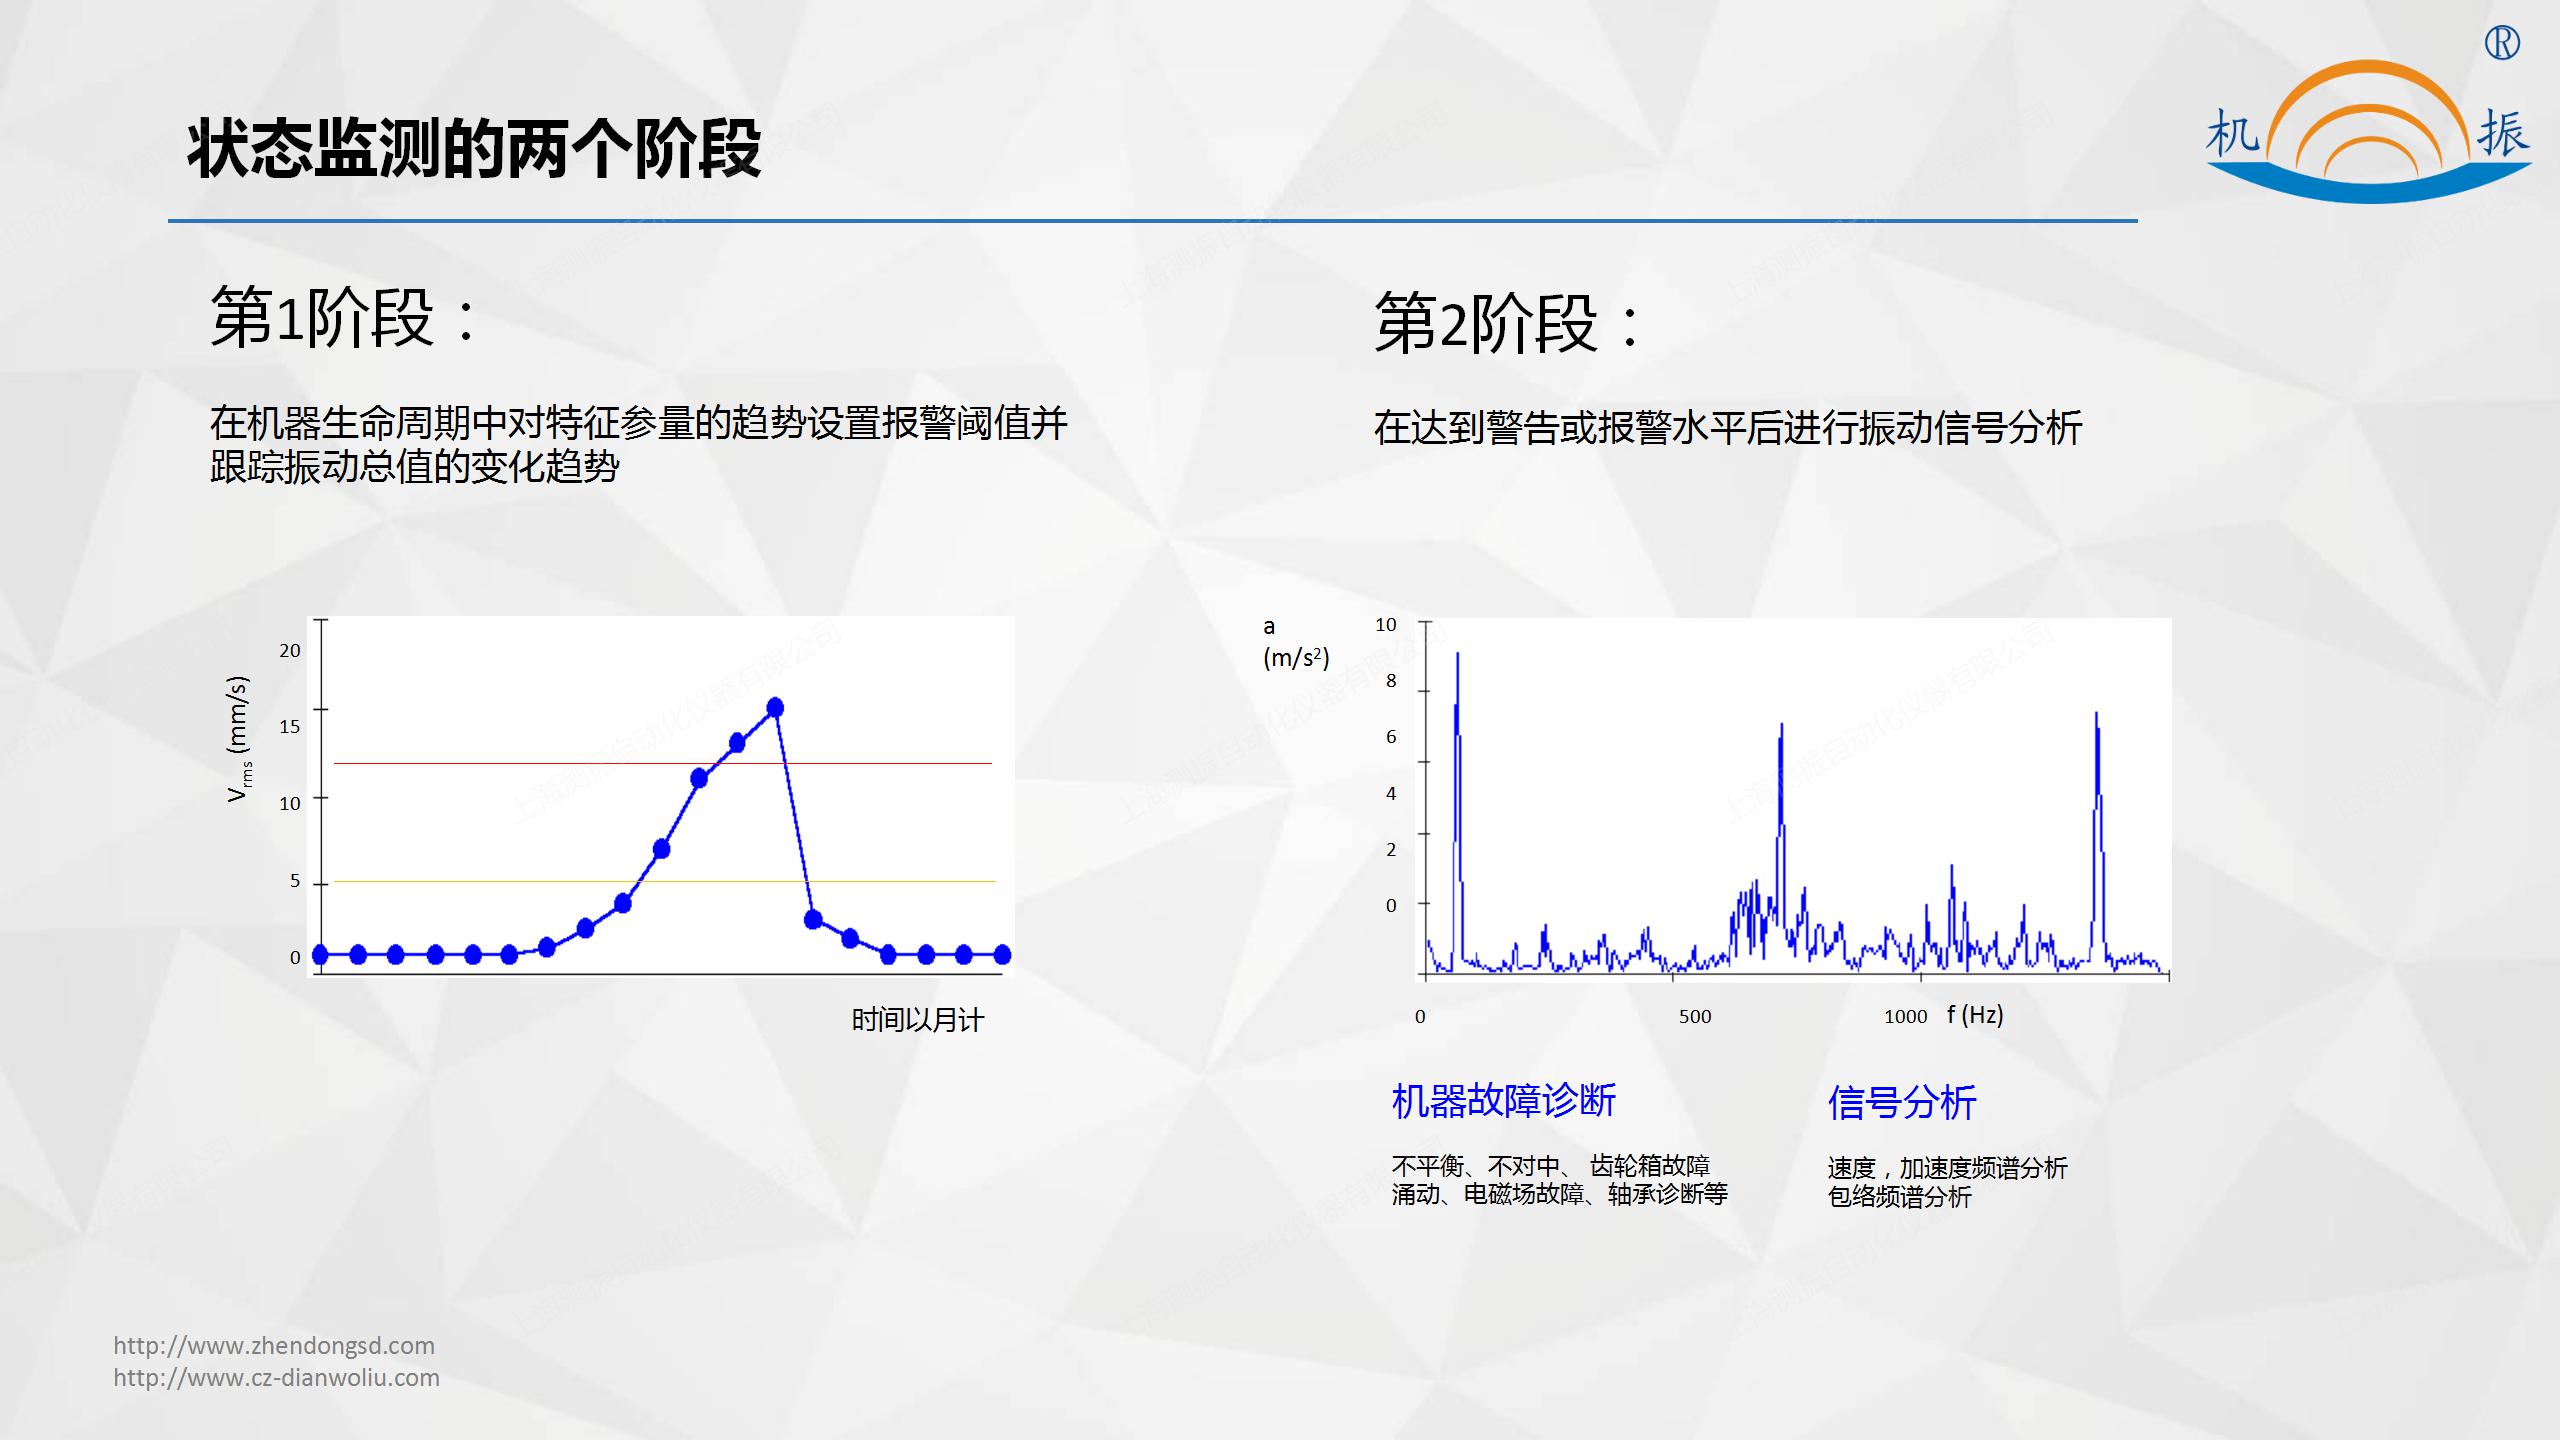Screen dimensions: 2560x1440
Task: Click the 包络频谱分析 text line
Action: tap(1899, 1197)
